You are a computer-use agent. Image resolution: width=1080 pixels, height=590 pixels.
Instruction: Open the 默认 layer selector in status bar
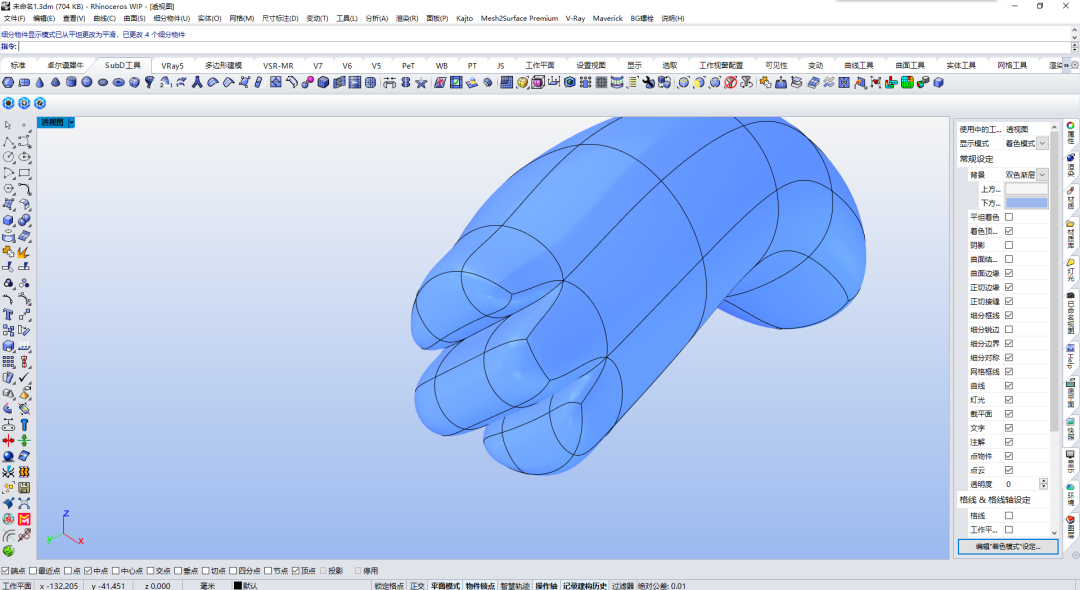pyautogui.click(x=246, y=586)
